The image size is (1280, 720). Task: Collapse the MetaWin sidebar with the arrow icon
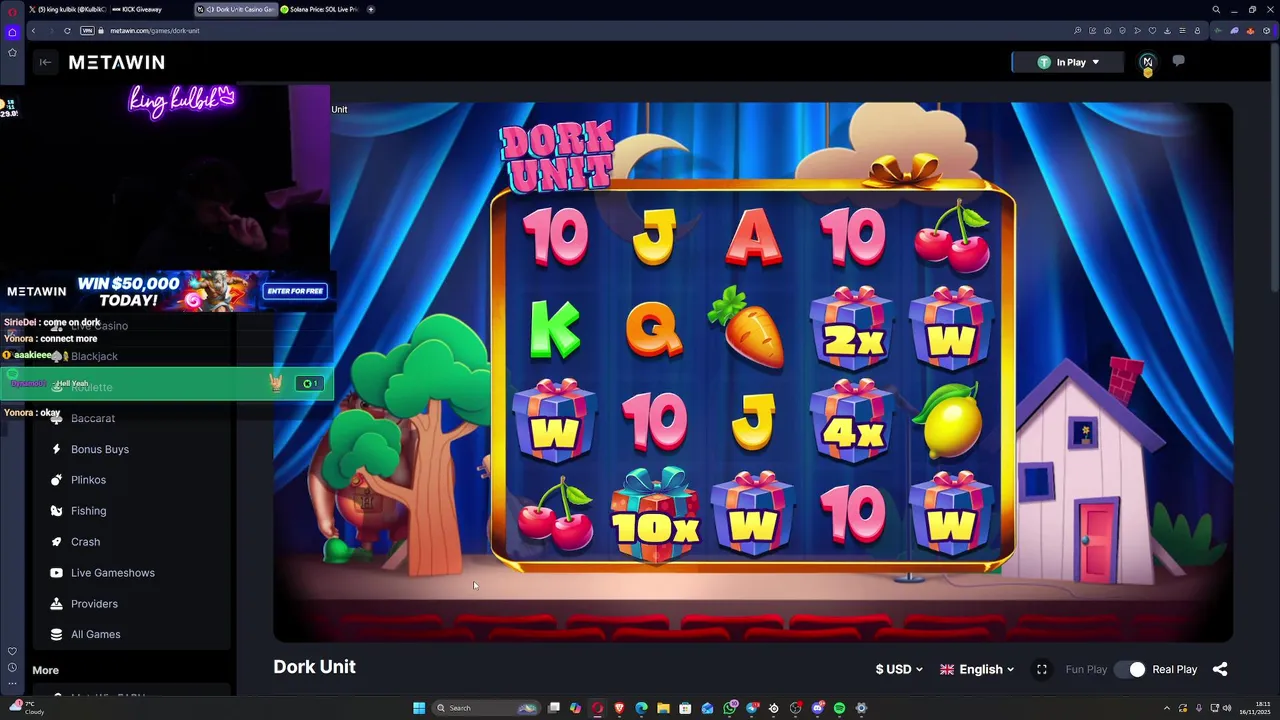pos(45,62)
